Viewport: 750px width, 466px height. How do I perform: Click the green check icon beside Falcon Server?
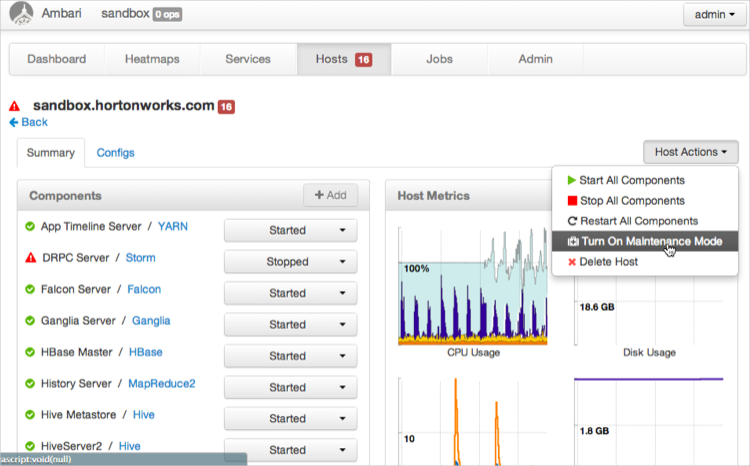(x=30, y=289)
